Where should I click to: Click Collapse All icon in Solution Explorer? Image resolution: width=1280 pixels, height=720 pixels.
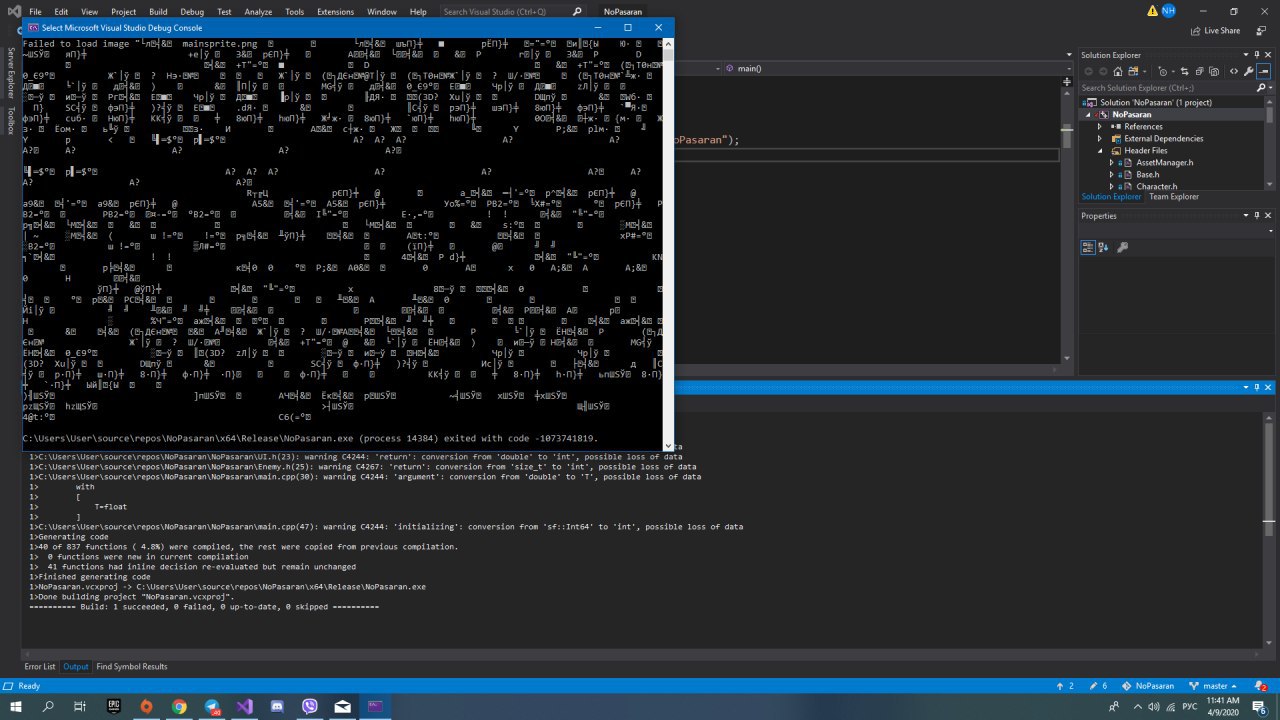[1199, 71]
